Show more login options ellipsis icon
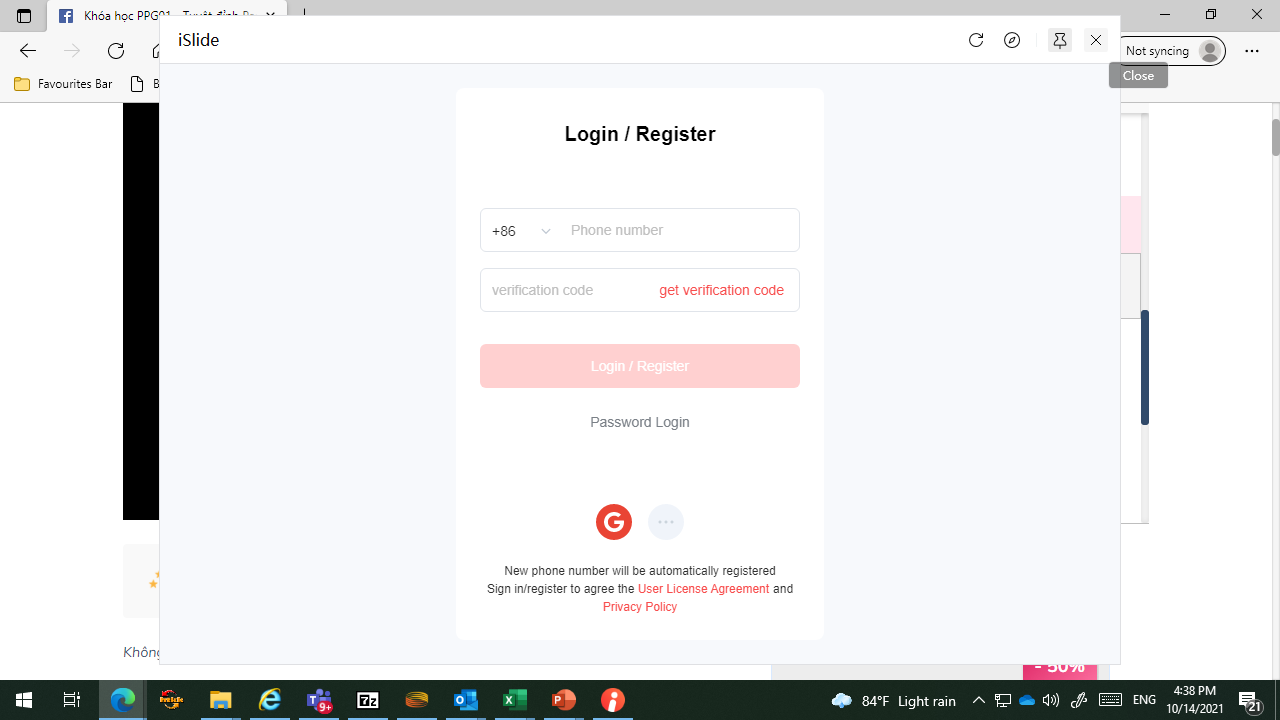 [666, 522]
